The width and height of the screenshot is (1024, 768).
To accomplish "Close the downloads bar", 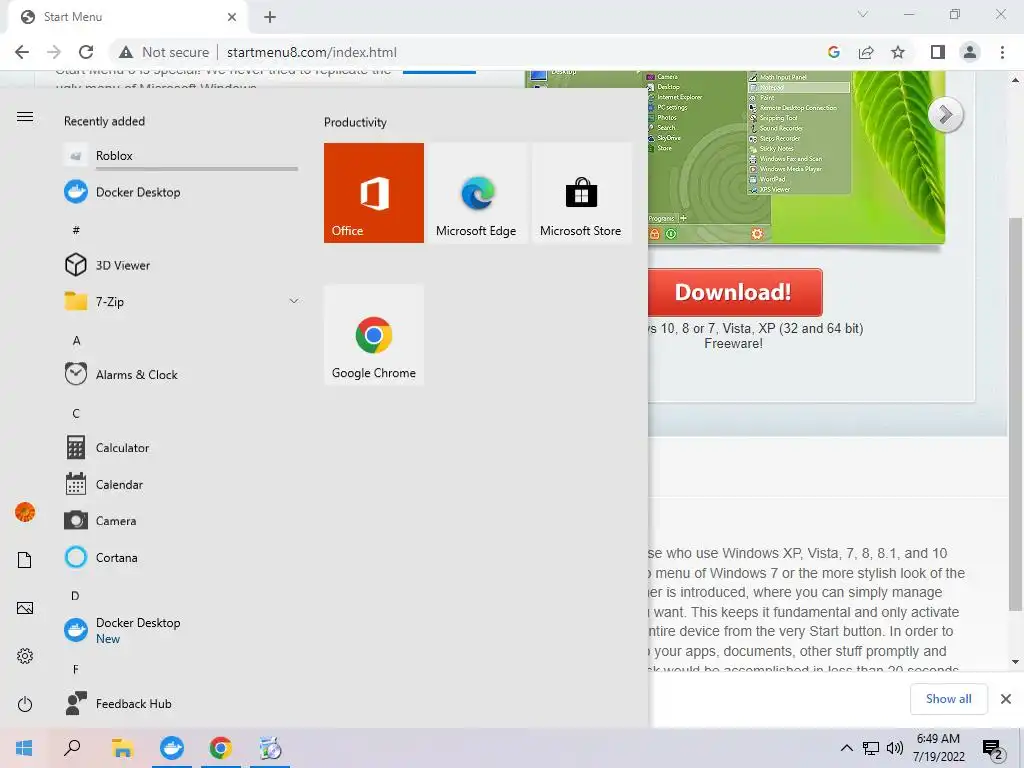I will pos(1006,699).
